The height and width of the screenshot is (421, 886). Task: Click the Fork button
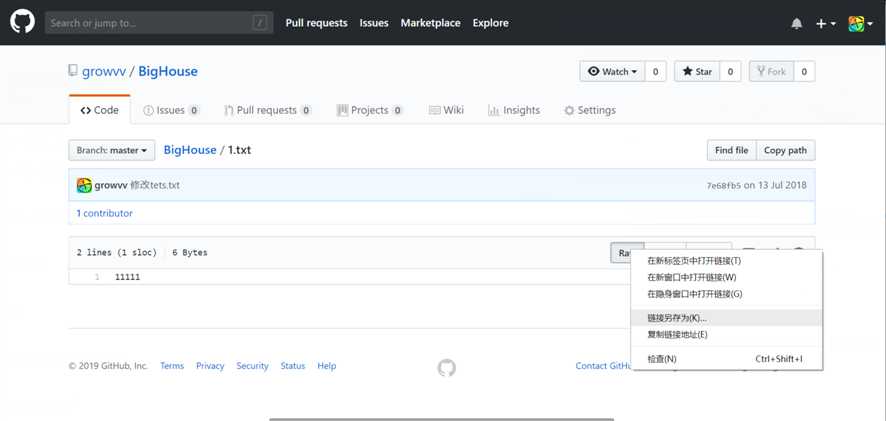[771, 72]
